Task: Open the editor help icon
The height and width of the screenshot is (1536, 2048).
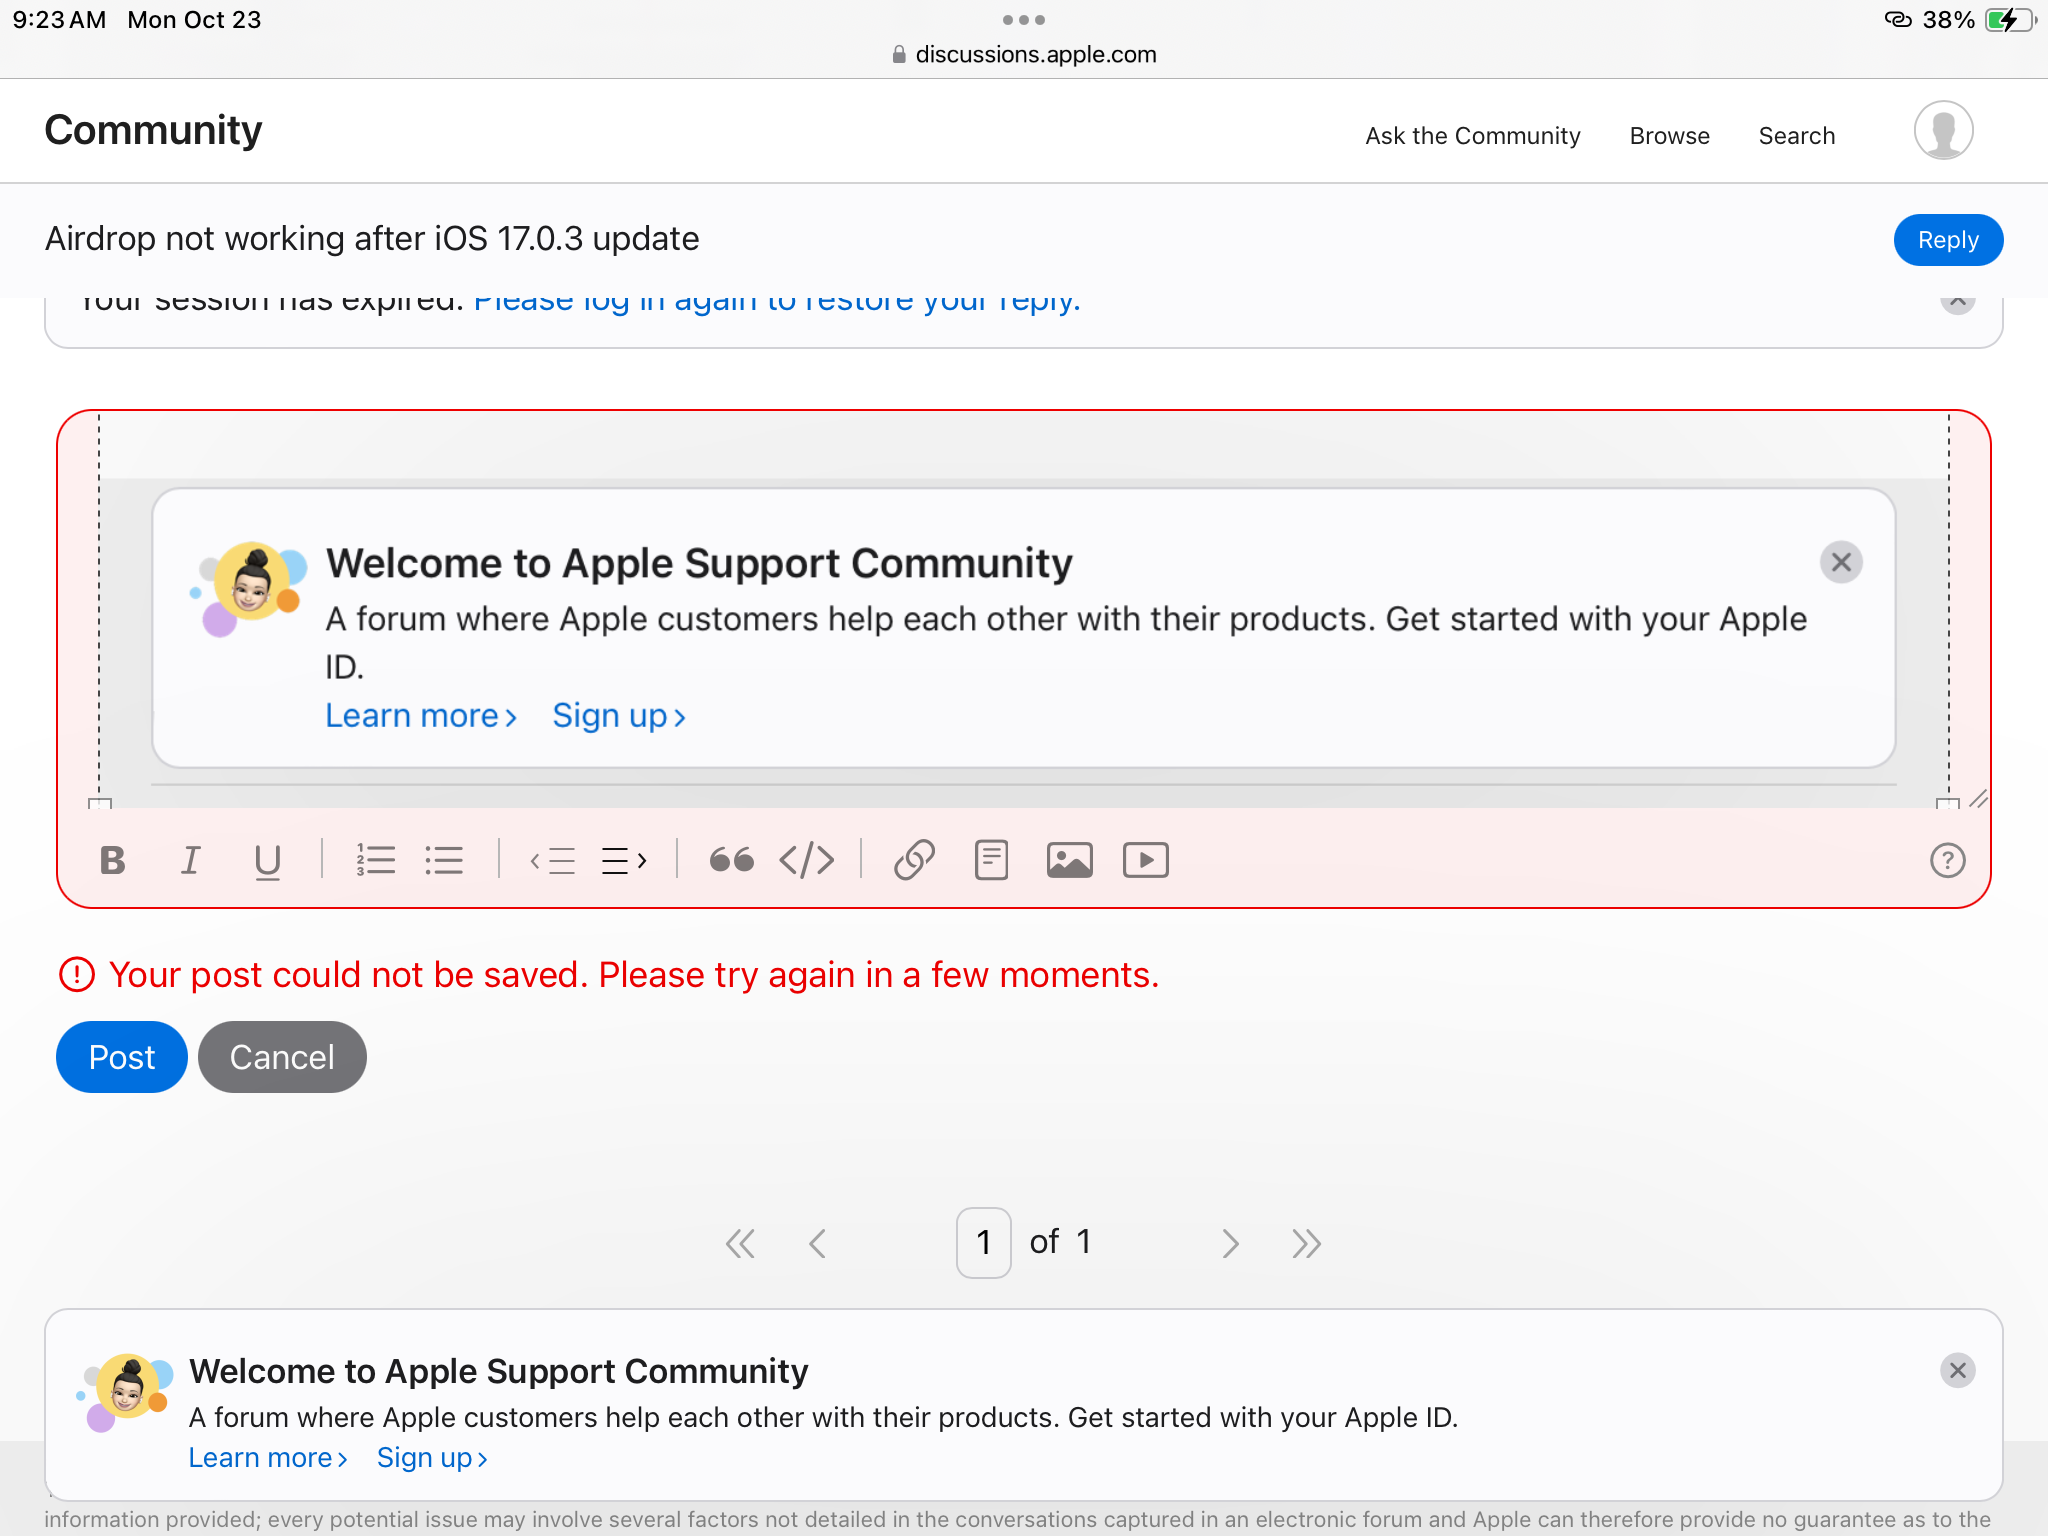Action: pos(1947,860)
